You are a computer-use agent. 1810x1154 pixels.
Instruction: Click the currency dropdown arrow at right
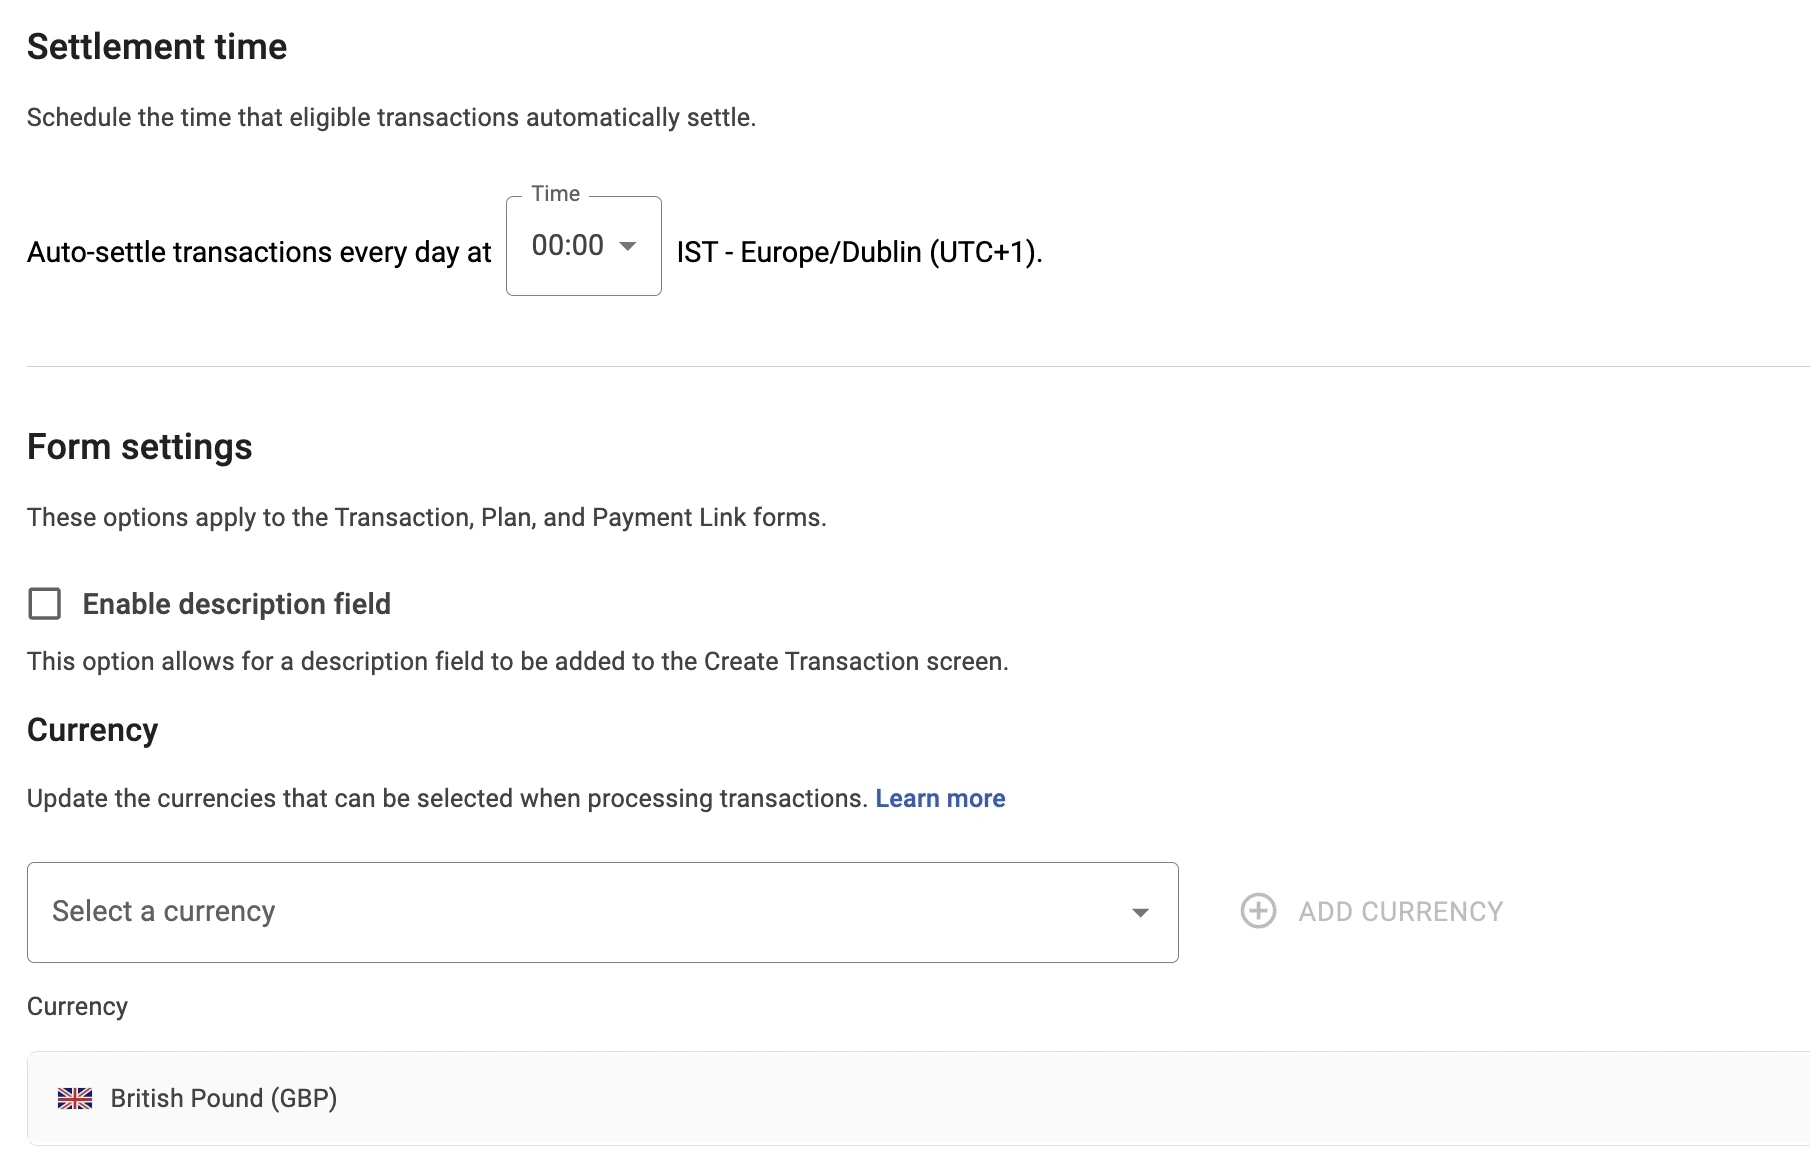[x=1140, y=912]
